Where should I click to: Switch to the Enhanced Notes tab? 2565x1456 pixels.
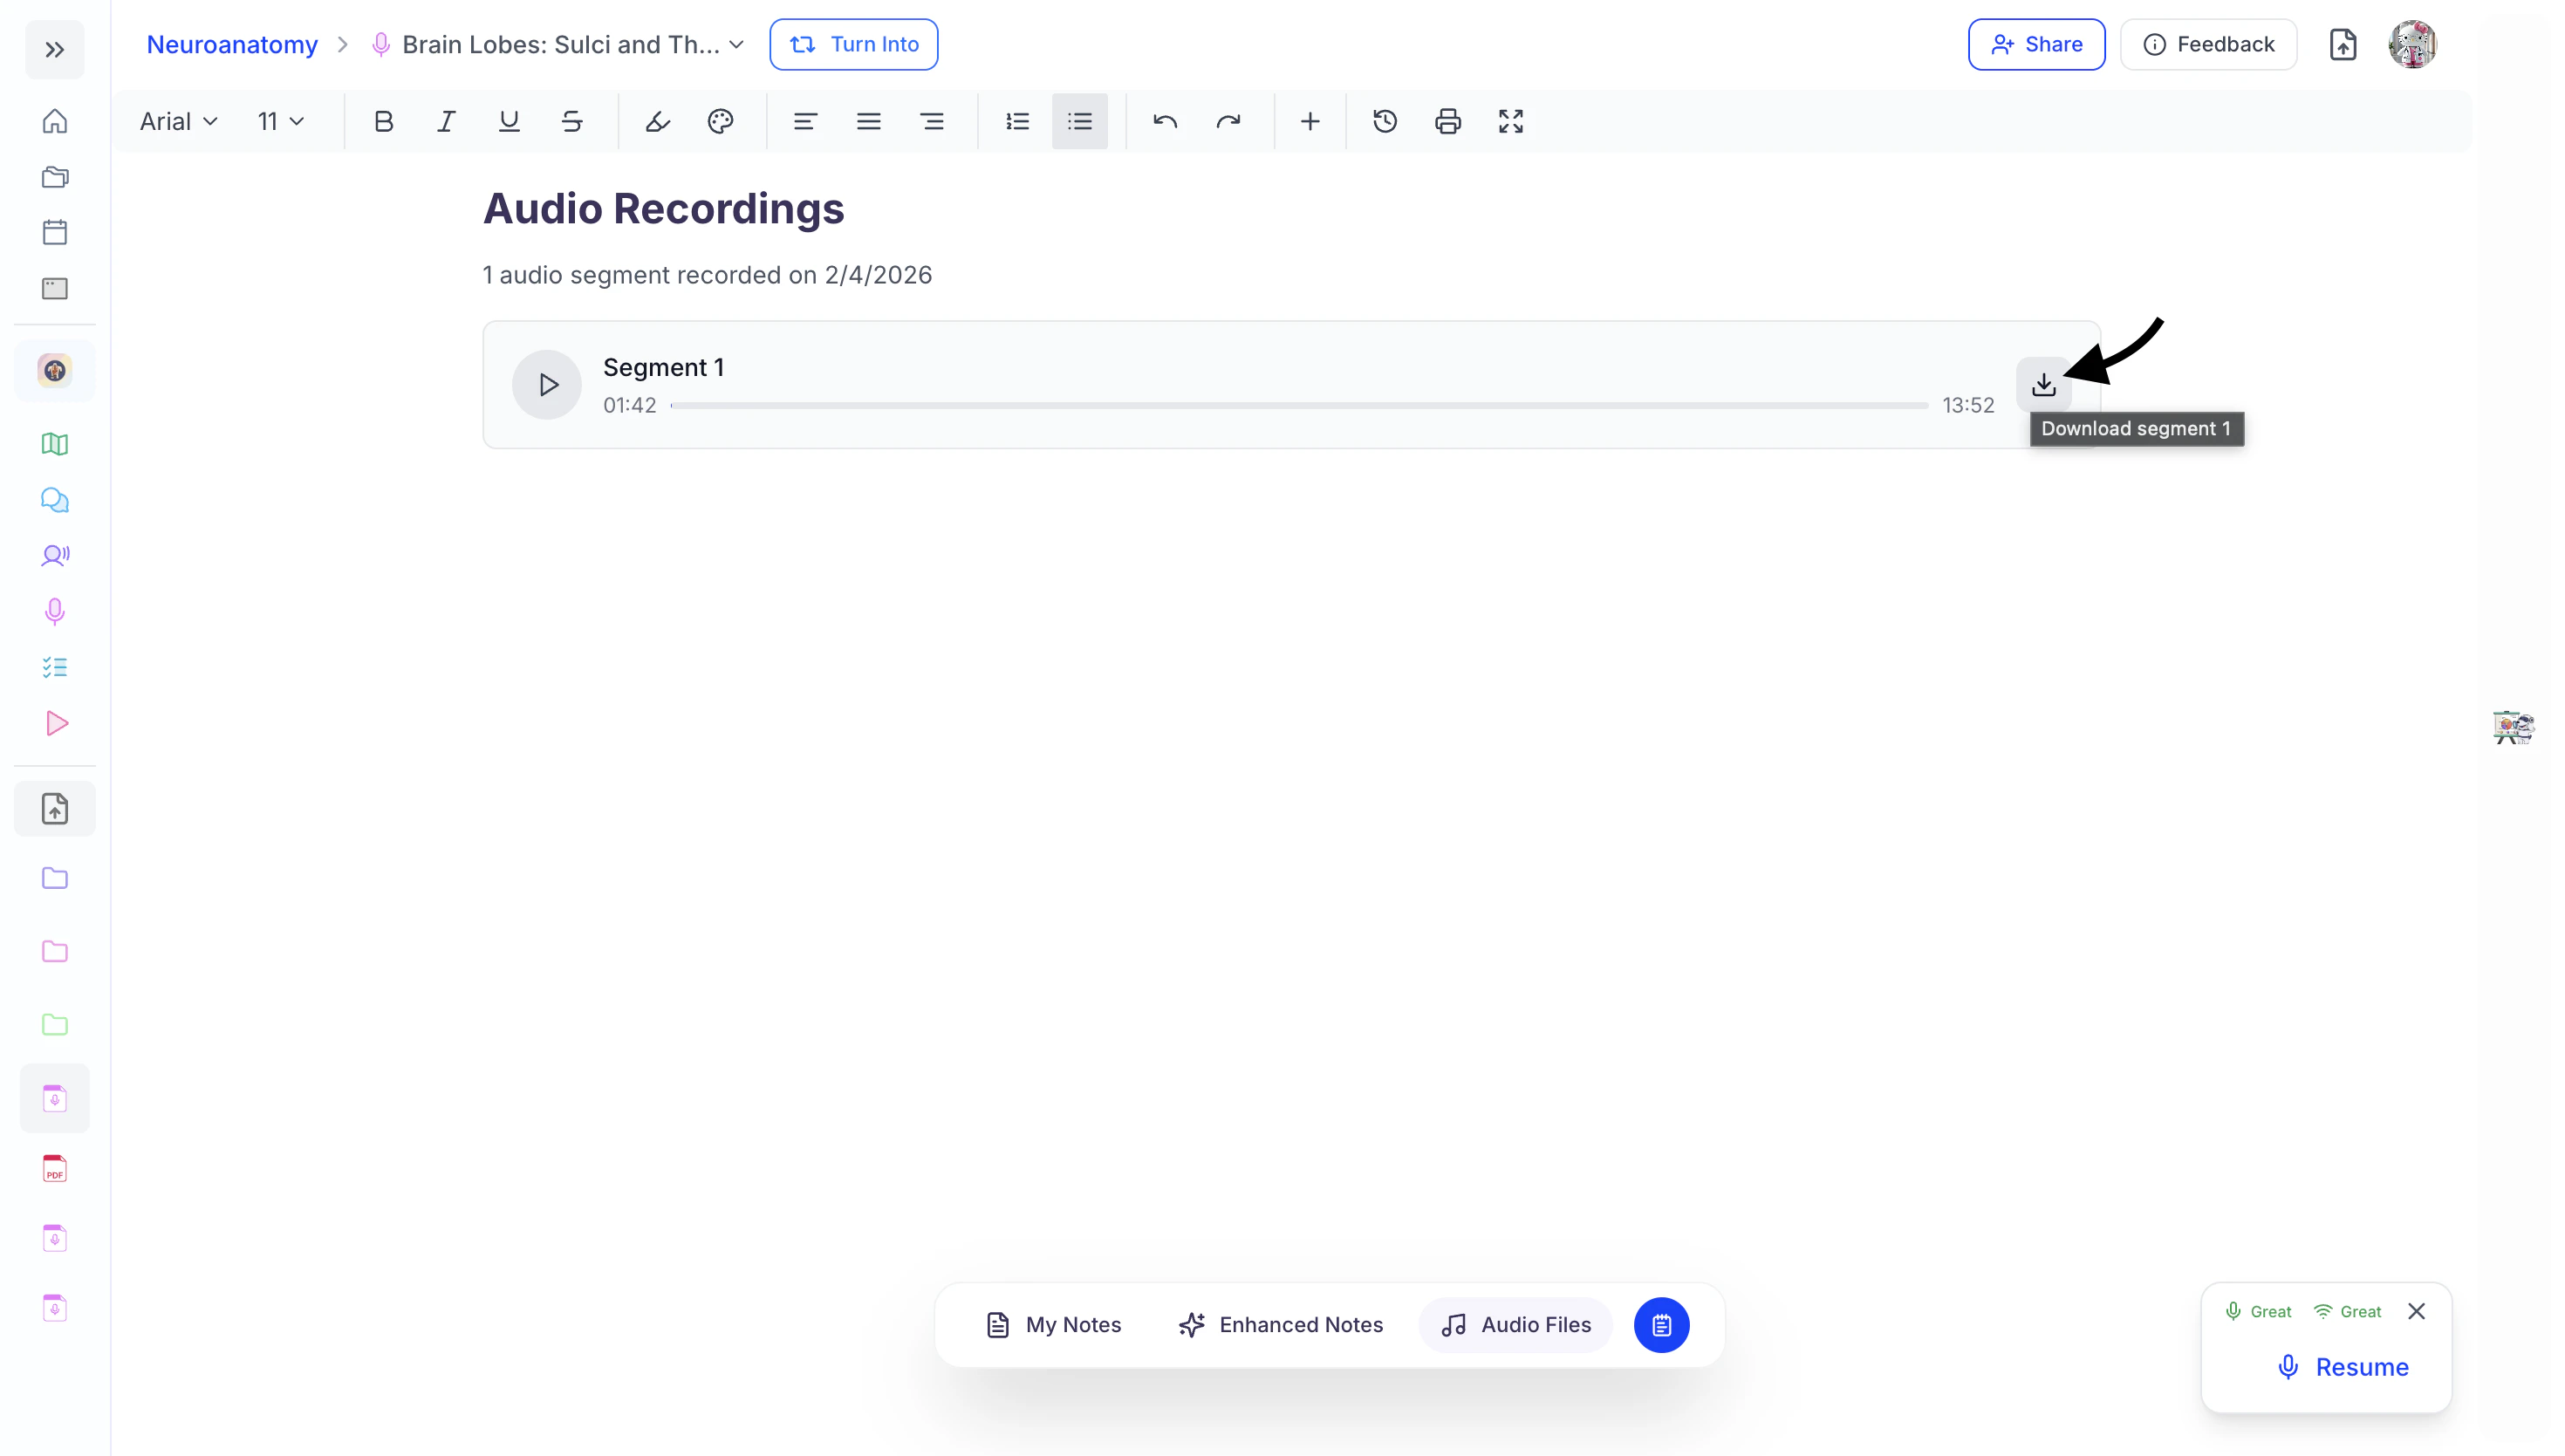point(1281,1324)
